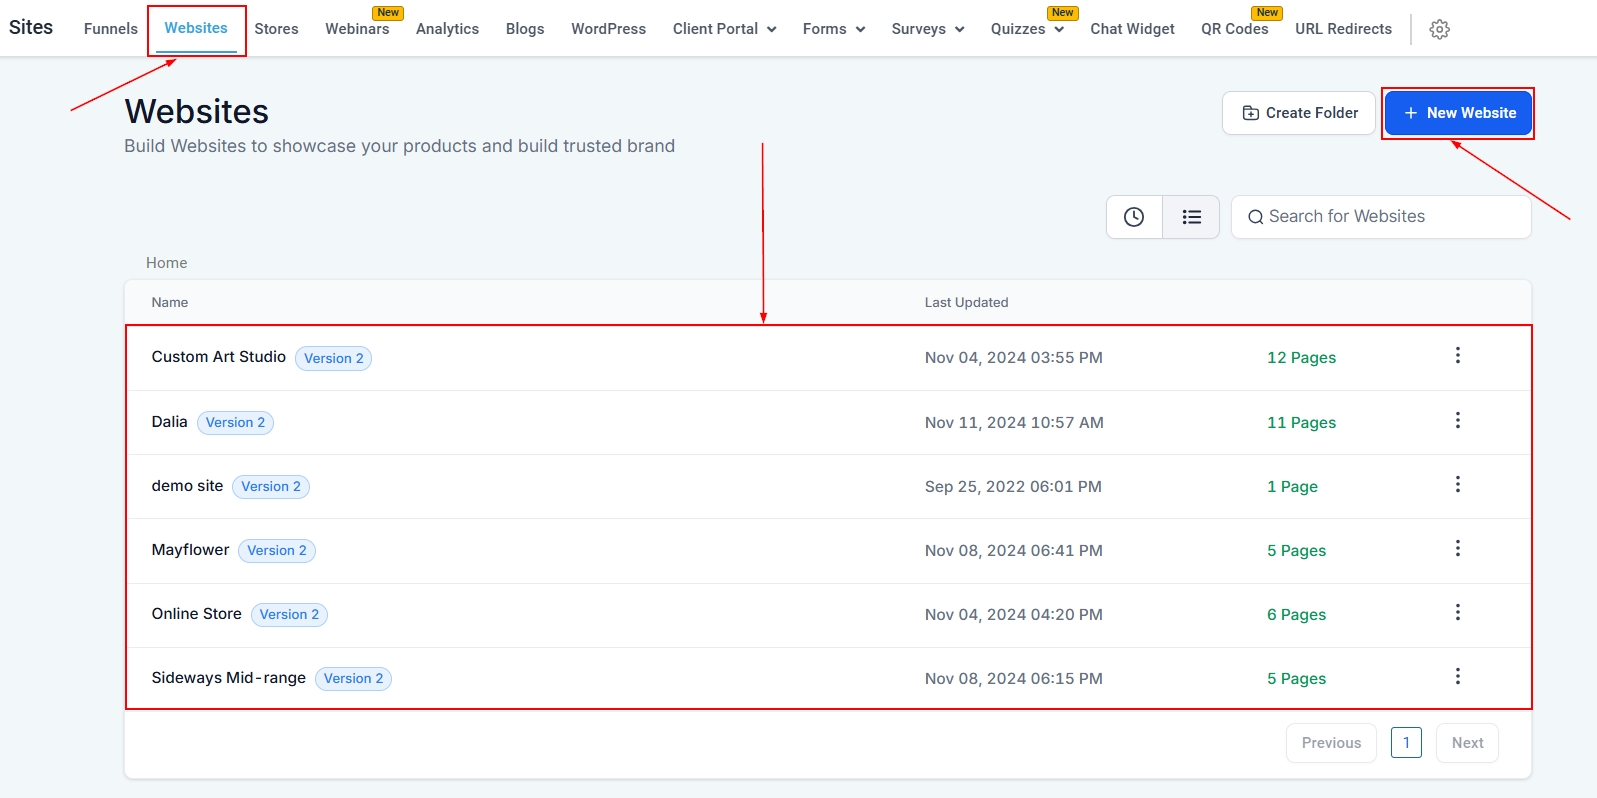The width and height of the screenshot is (1597, 798).
Task: Expand the Quizzes dropdown menu
Action: (1026, 29)
